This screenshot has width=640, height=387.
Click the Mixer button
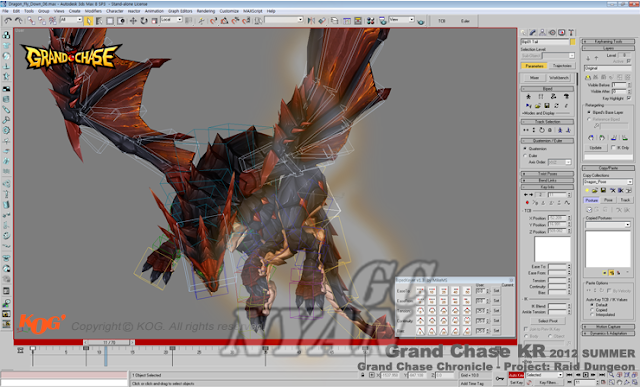click(x=534, y=78)
